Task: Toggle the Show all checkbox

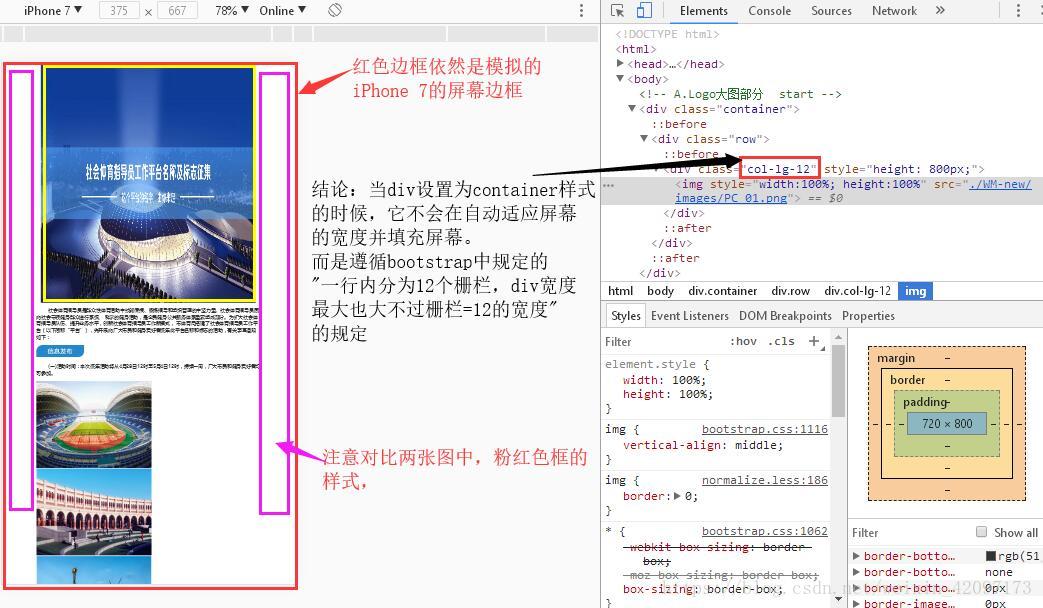Action: 981,532
